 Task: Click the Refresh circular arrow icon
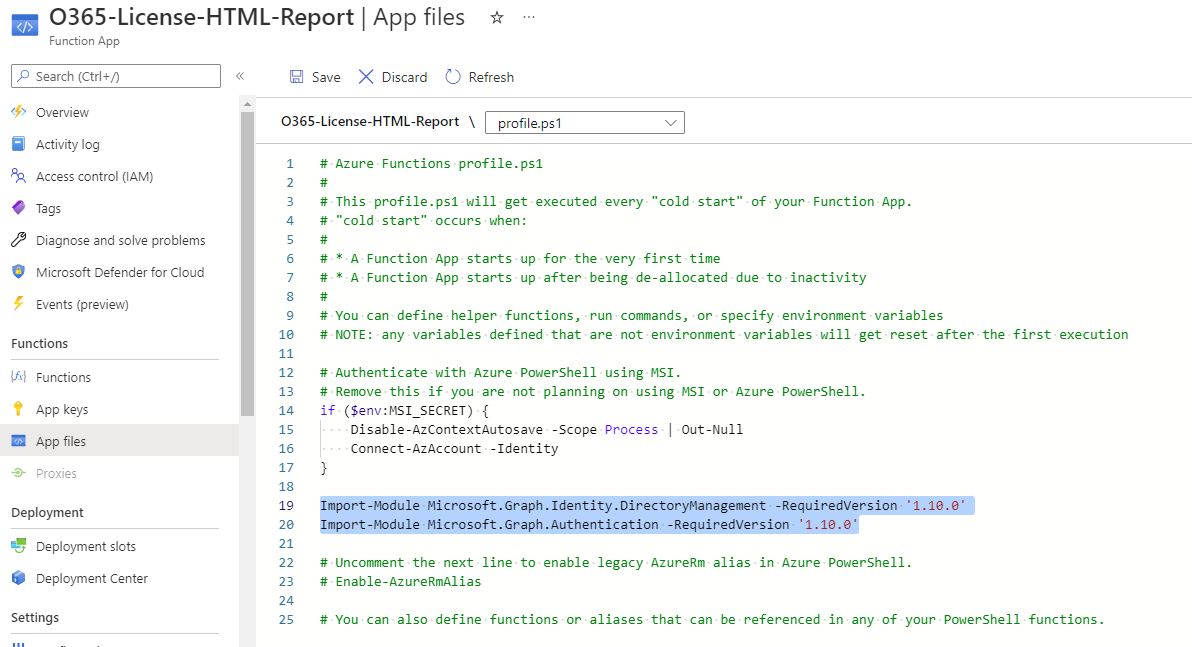click(453, 77)
